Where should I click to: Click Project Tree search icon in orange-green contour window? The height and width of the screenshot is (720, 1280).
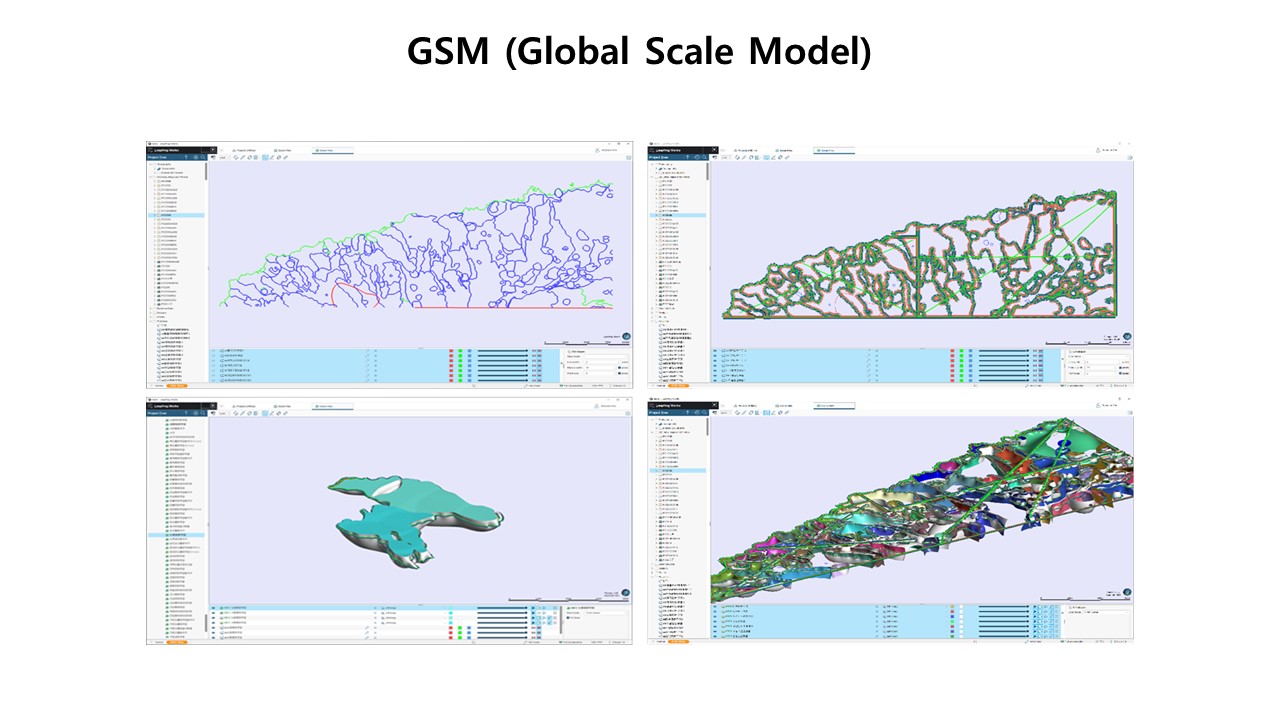(704, 157)
